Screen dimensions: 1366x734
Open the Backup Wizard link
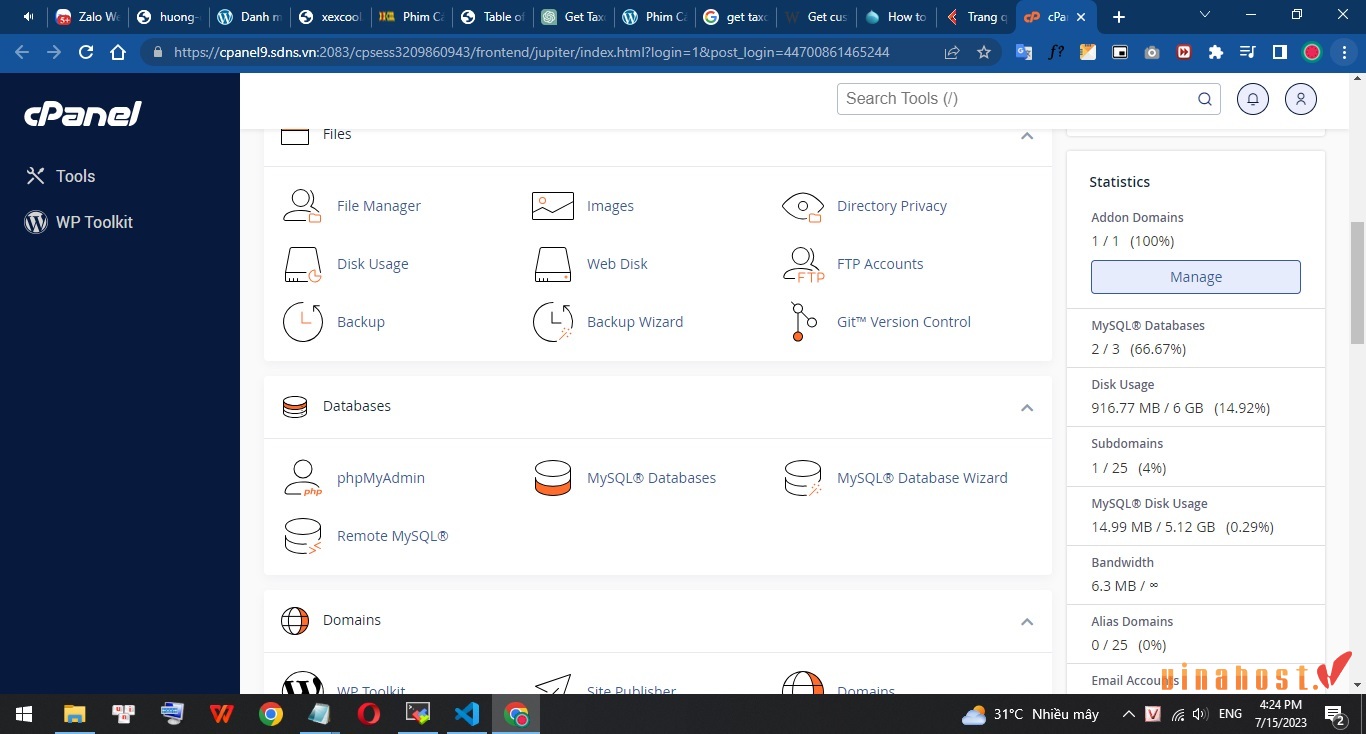635,322
